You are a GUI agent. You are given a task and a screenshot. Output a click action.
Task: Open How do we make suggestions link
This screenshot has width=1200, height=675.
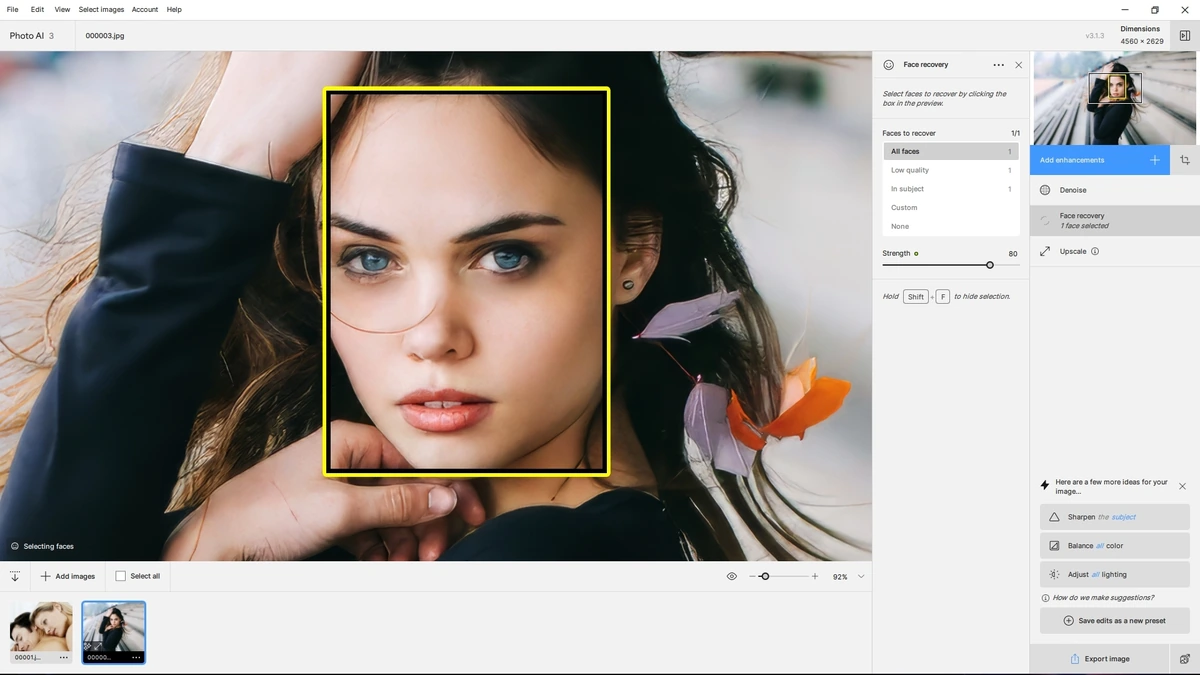point(1103,598)
